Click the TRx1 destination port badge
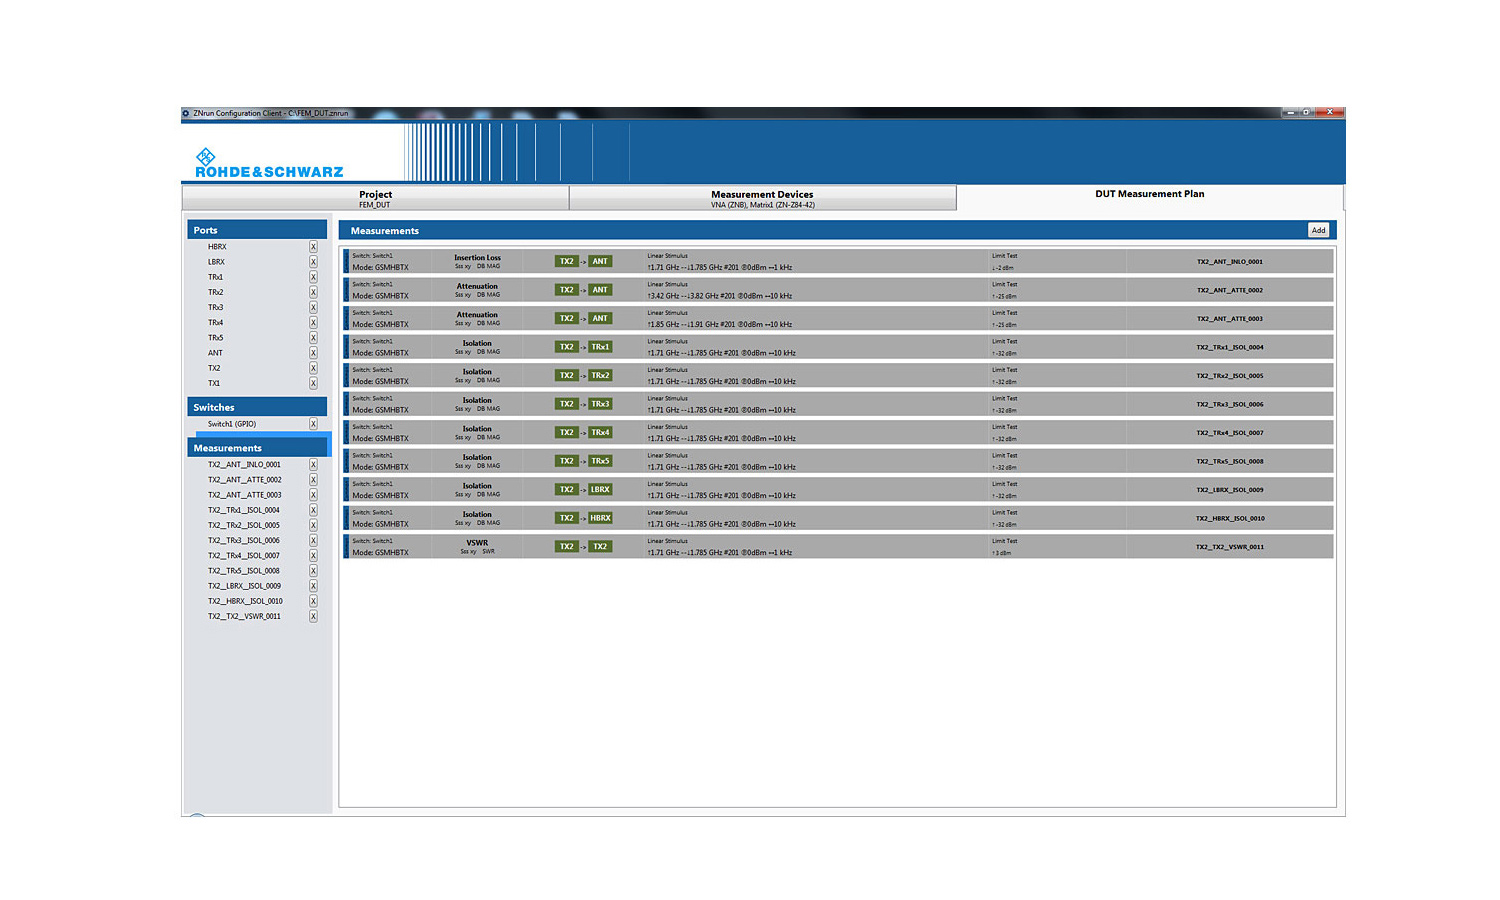Image resolution: width=1500 pixels, height=900 pixels. pyautogui.click(x=600, y=347)
